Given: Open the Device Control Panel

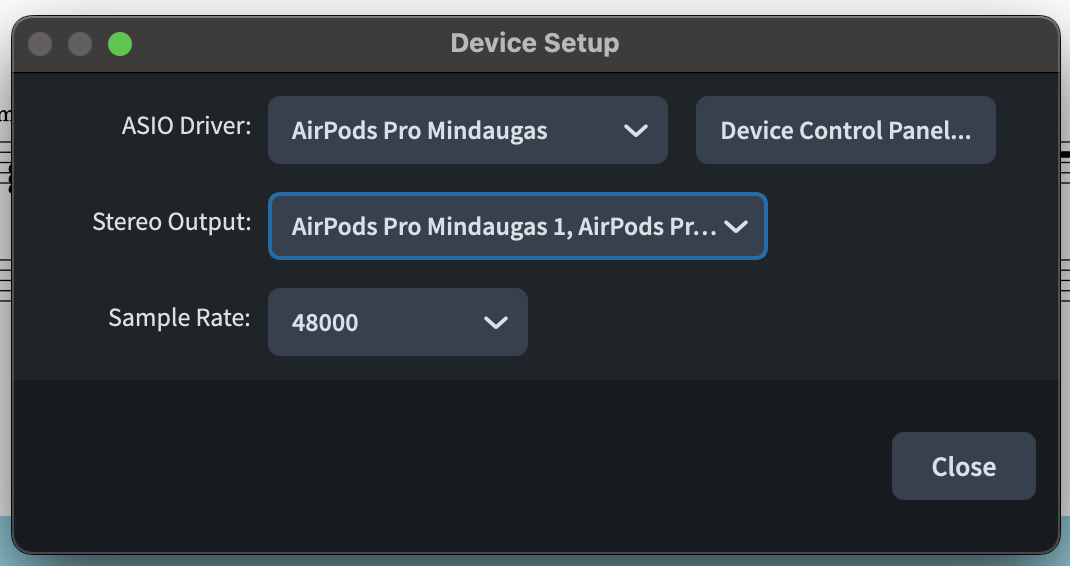Looking at the screenshot, I should pyautogui.click(x=845, y=130).
